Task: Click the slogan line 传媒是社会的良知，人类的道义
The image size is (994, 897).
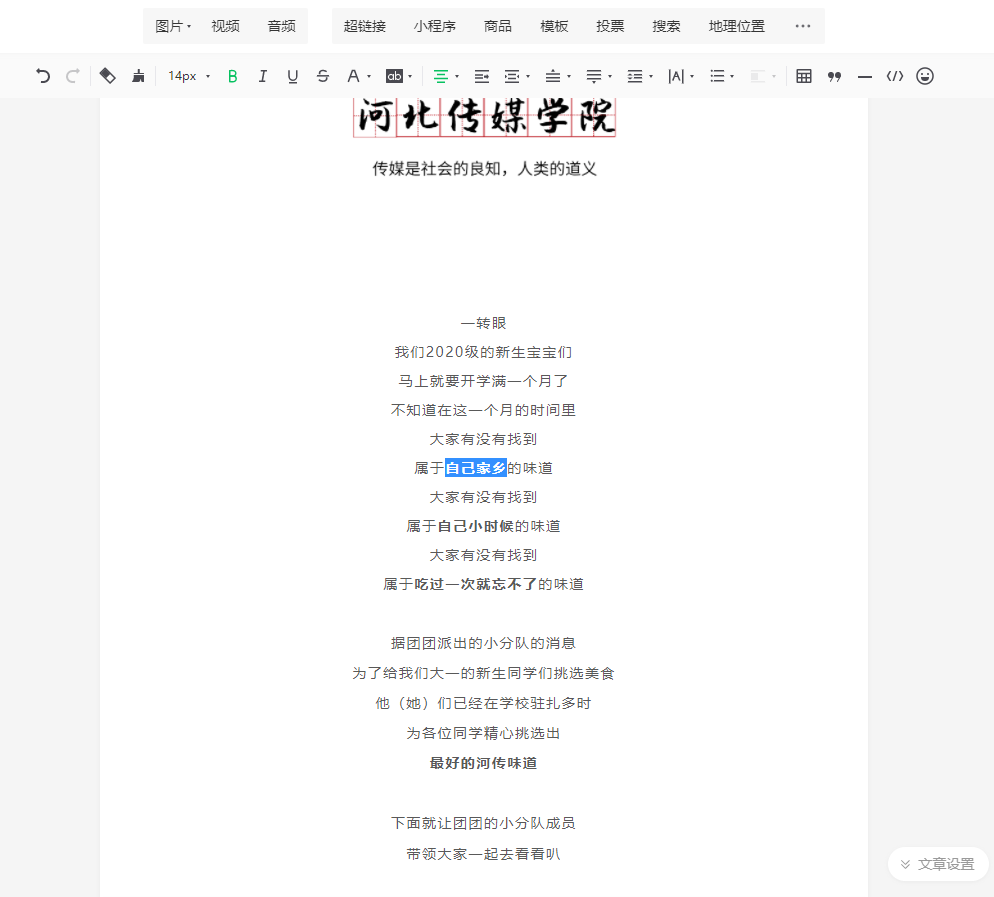Action: 484,169
